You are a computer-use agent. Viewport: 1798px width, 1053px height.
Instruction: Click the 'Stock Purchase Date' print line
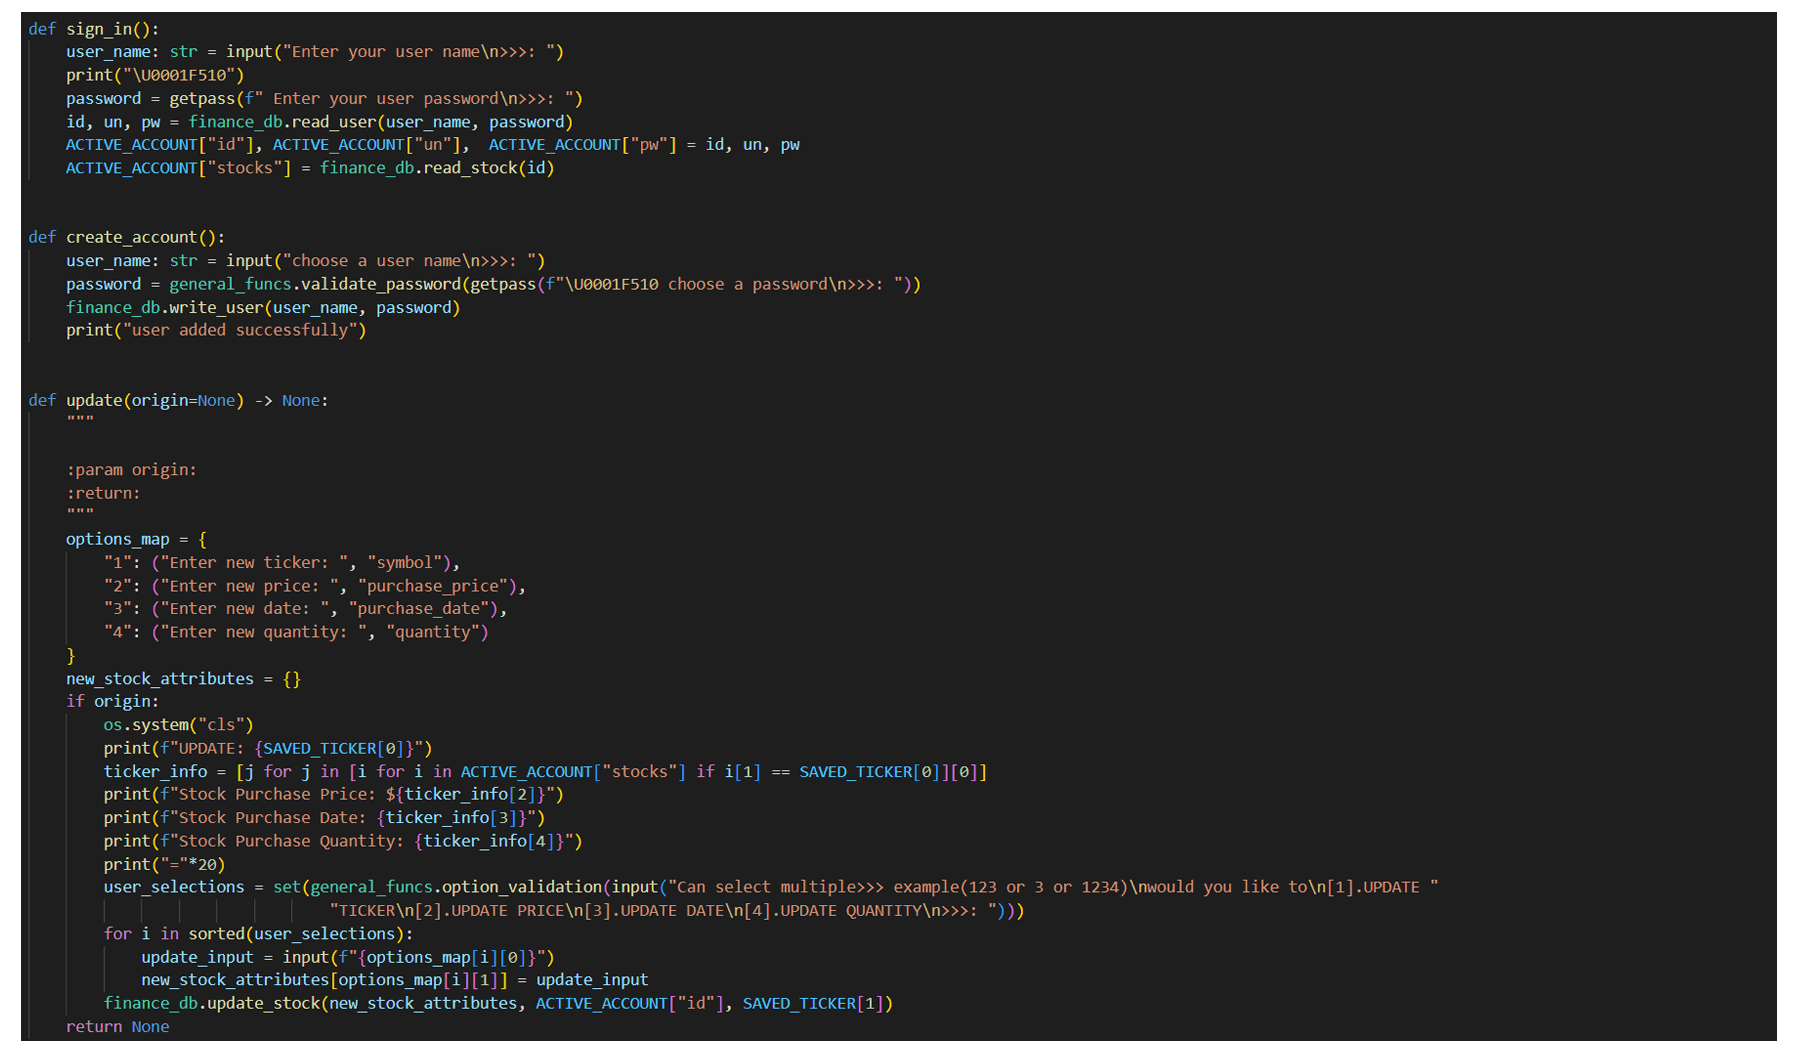(324, 818)
